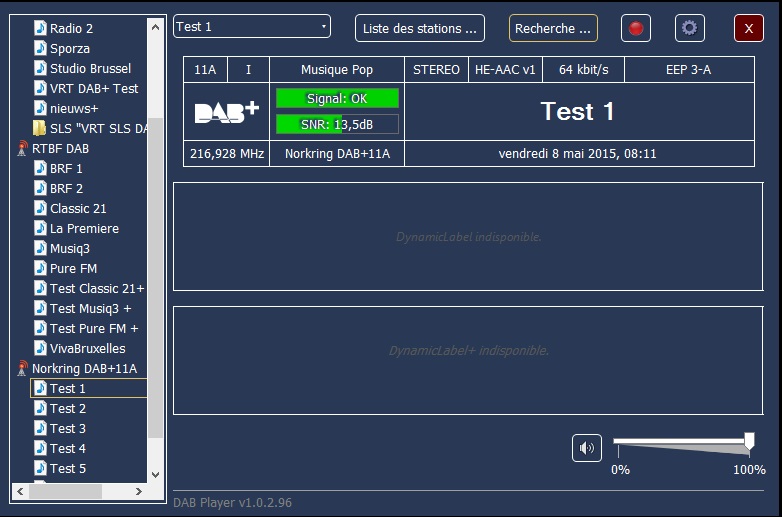Screen dimensions: 782x517
Task: Click the HE-AAC v1 codec cell
Action: pyautogui.click(x=505, y=69)
